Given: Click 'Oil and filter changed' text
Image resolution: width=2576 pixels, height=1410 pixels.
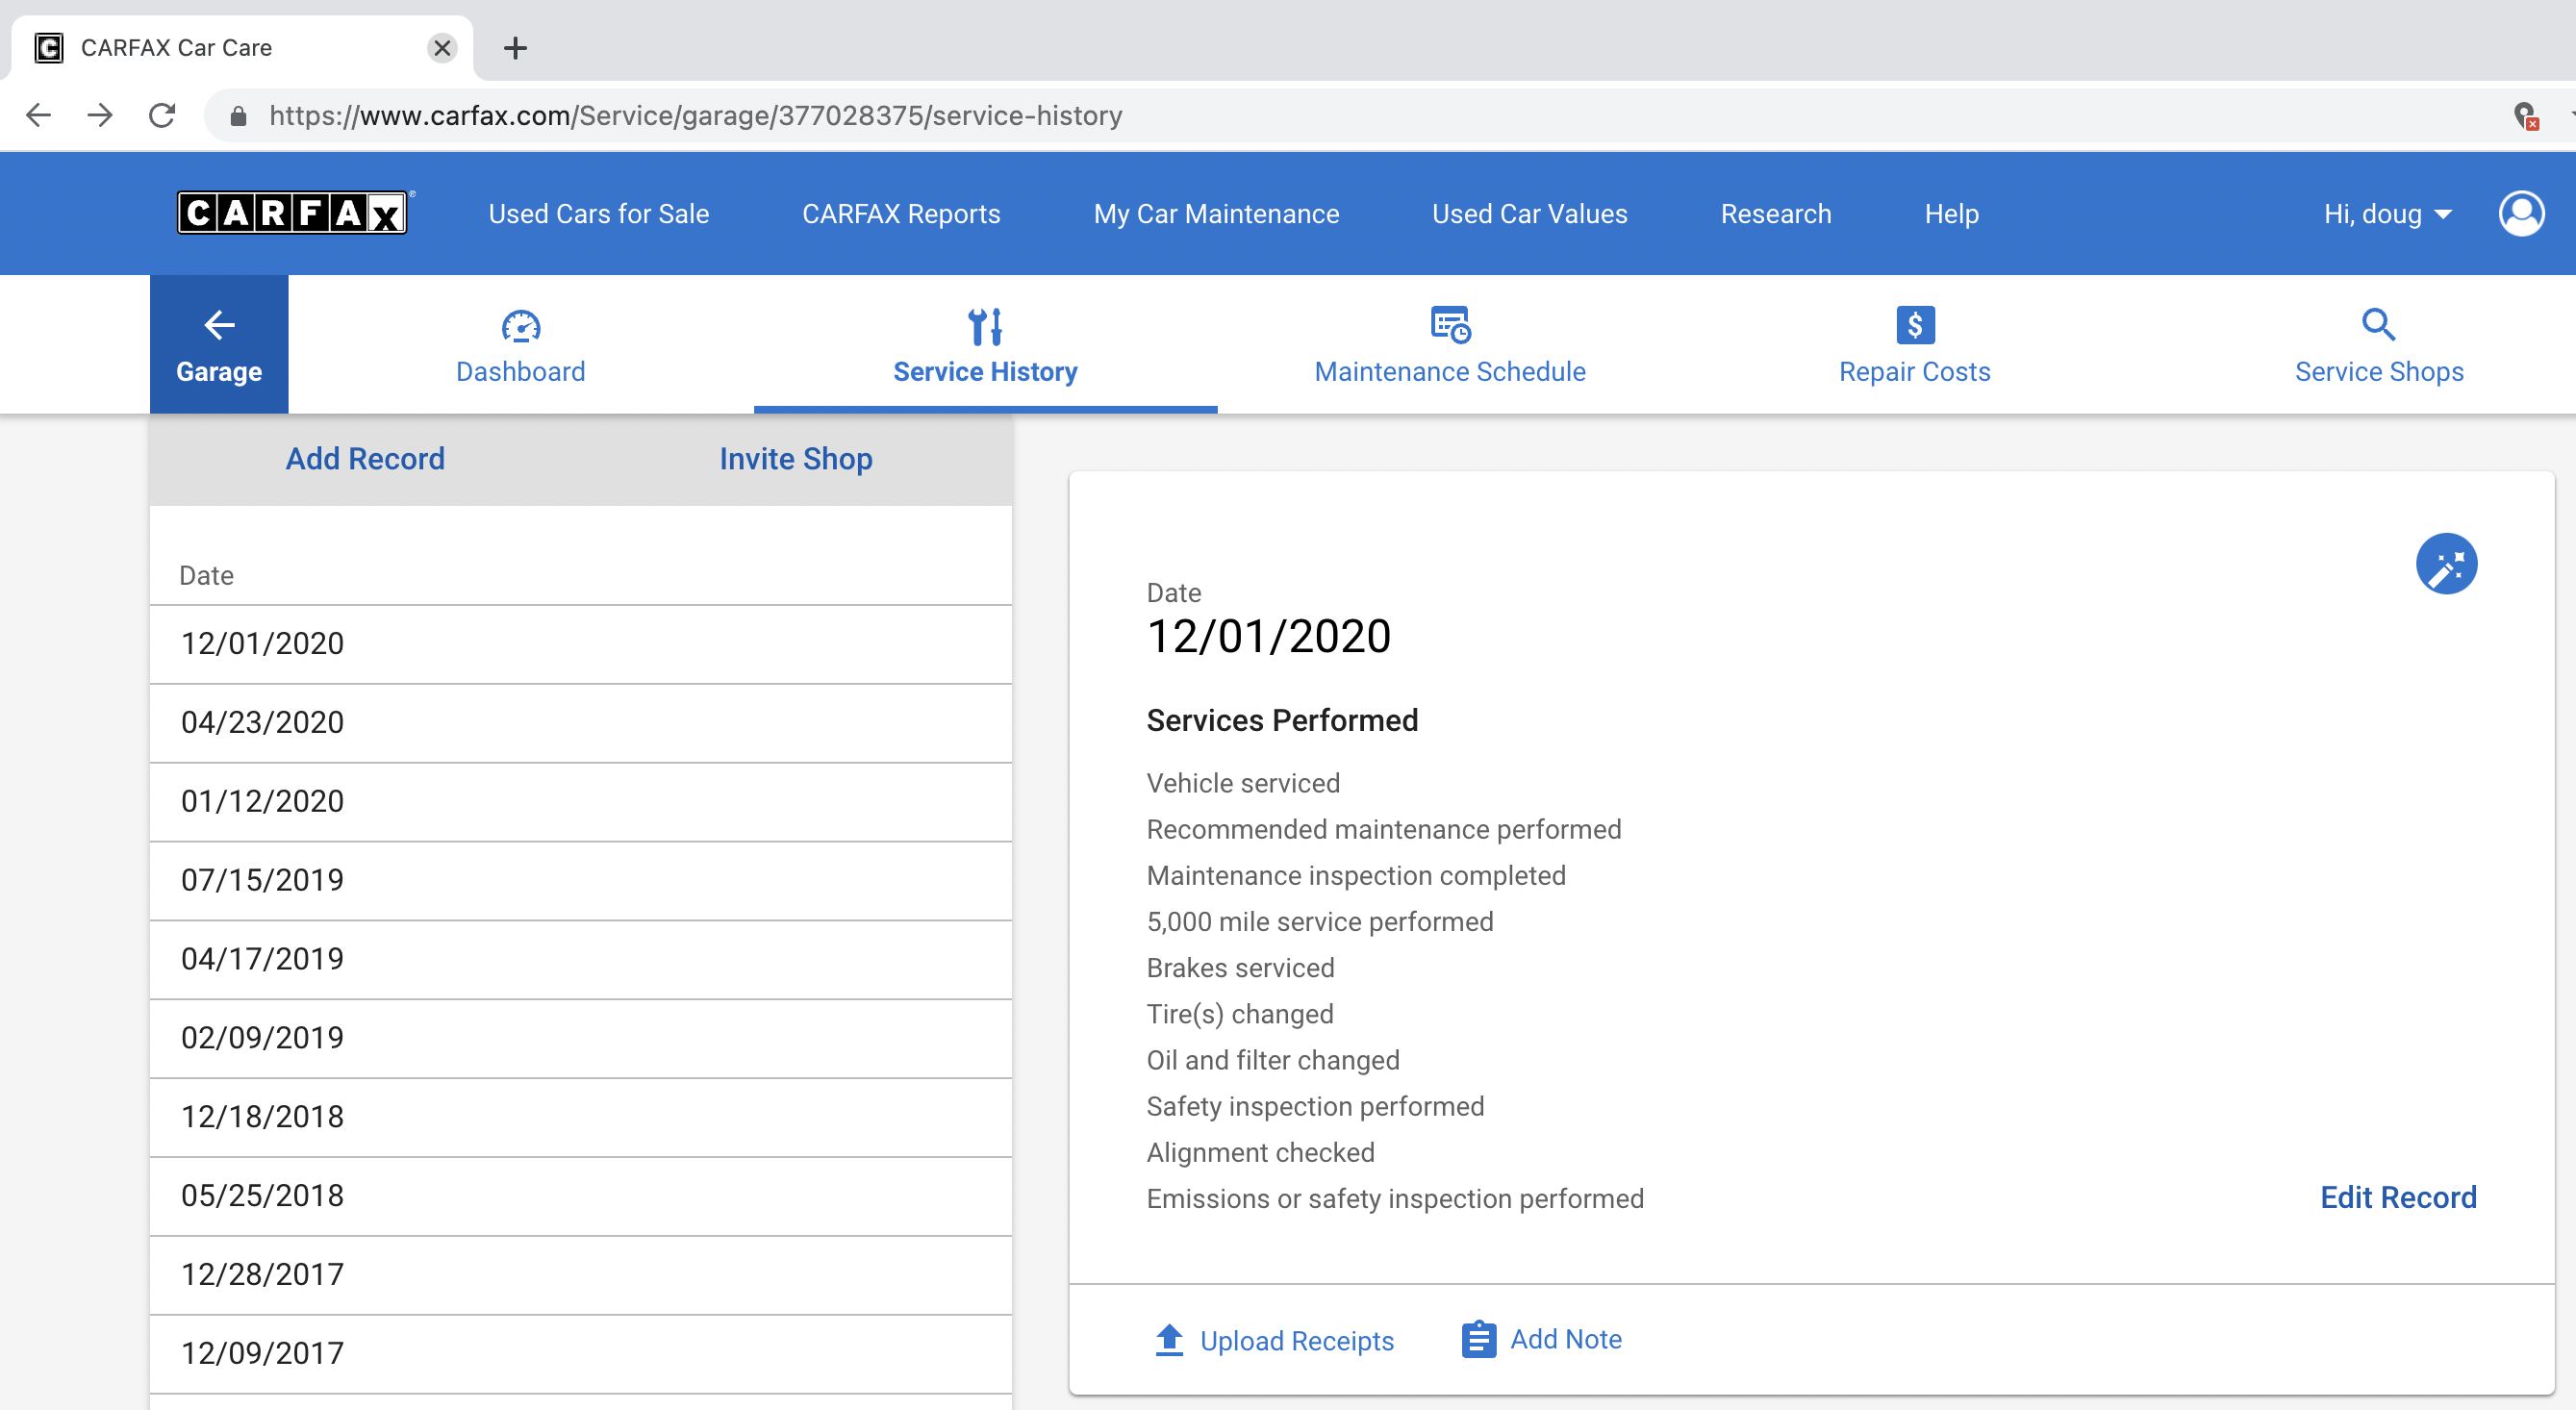Looking at the screenshot, I should (x=1272, y=1060).
